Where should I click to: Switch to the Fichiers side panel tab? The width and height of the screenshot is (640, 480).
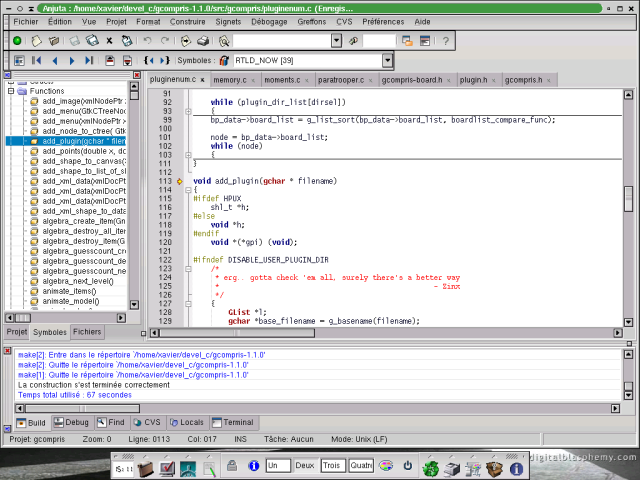[x=87, y=331]
